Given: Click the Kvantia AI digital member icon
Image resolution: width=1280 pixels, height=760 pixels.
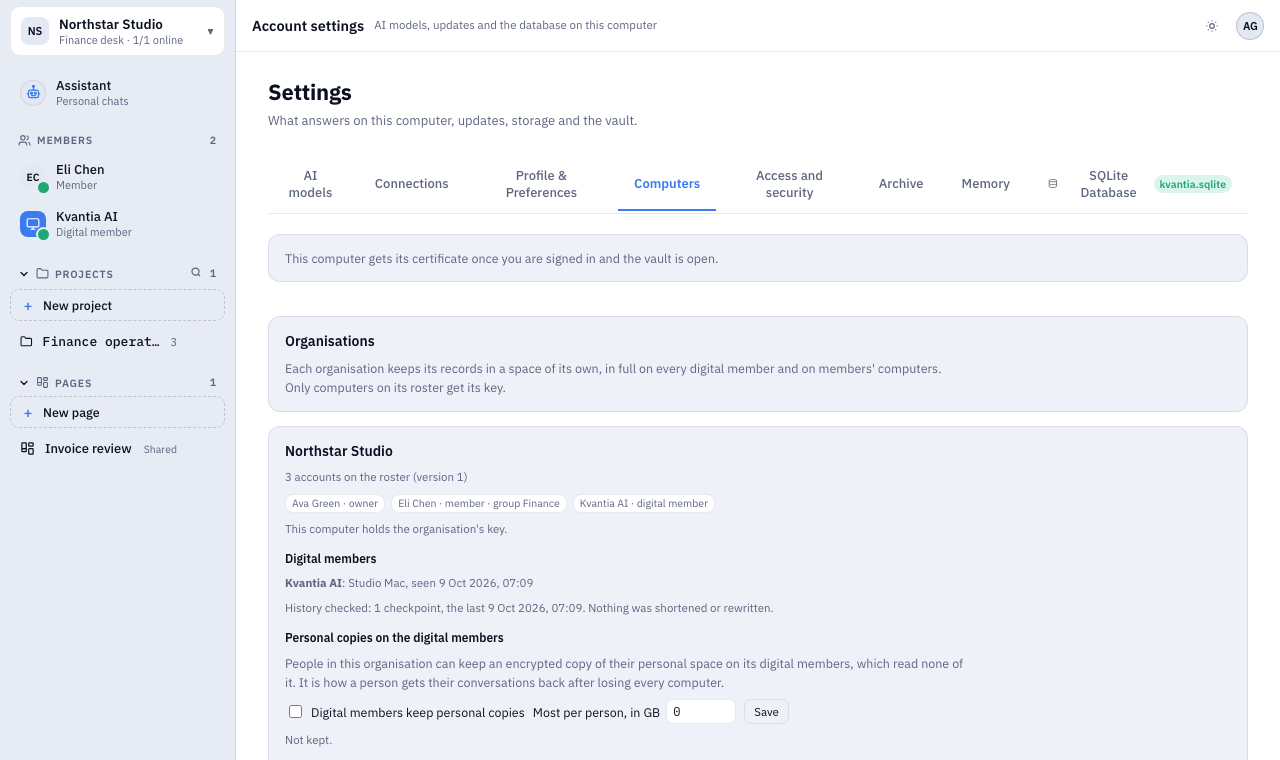Looking at the screenshot, I should [33, 224].
